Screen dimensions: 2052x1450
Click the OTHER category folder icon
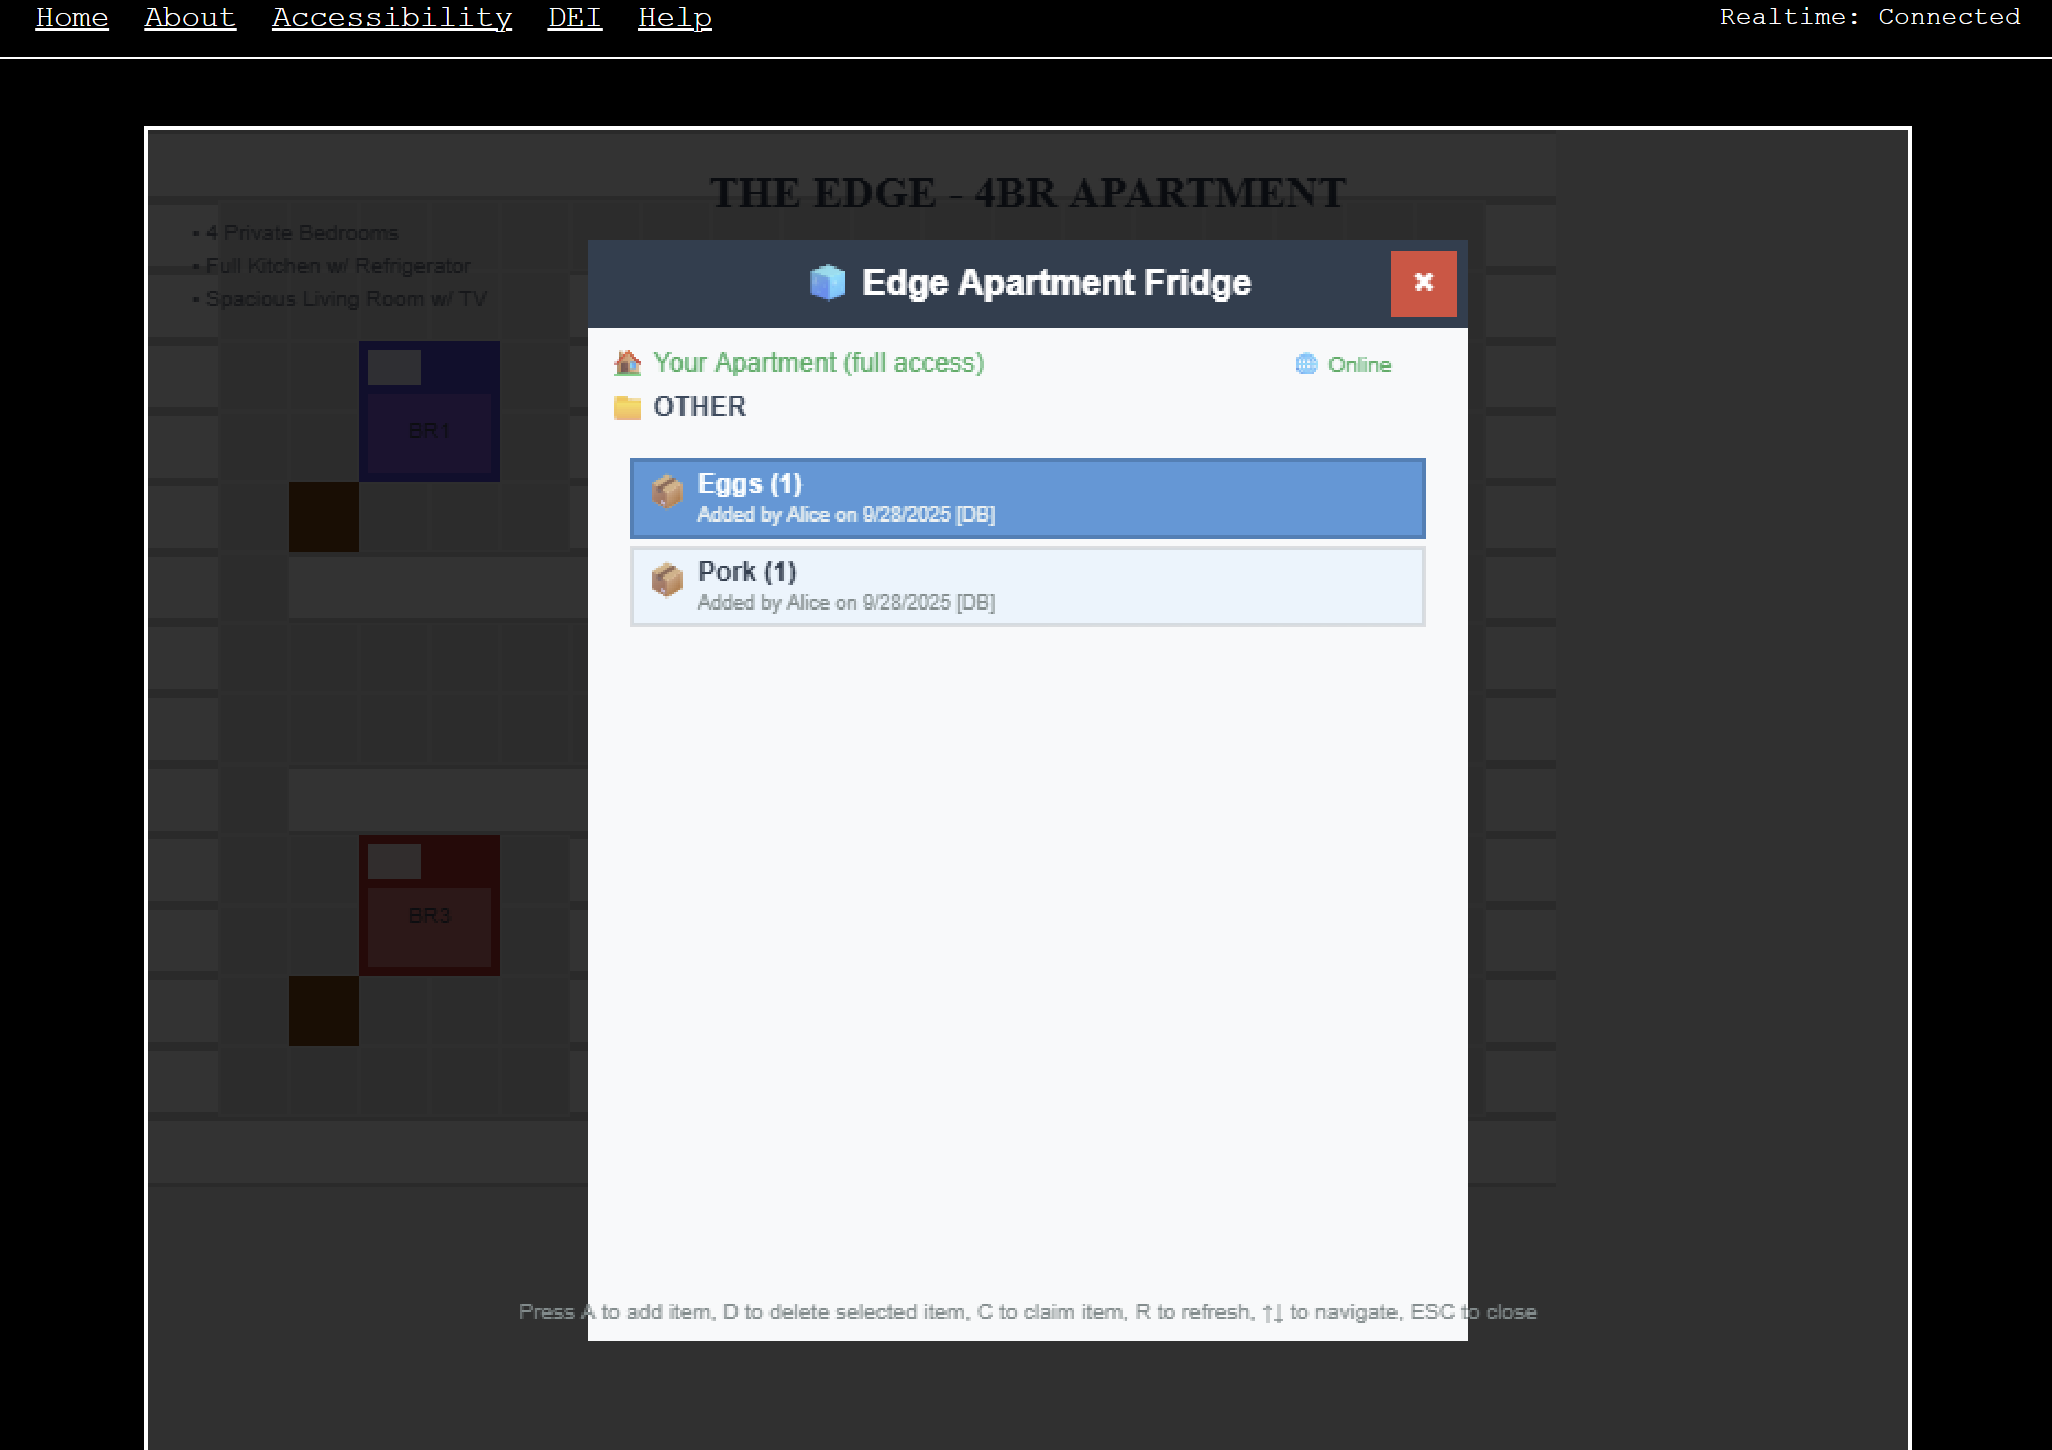pos(627,407)
